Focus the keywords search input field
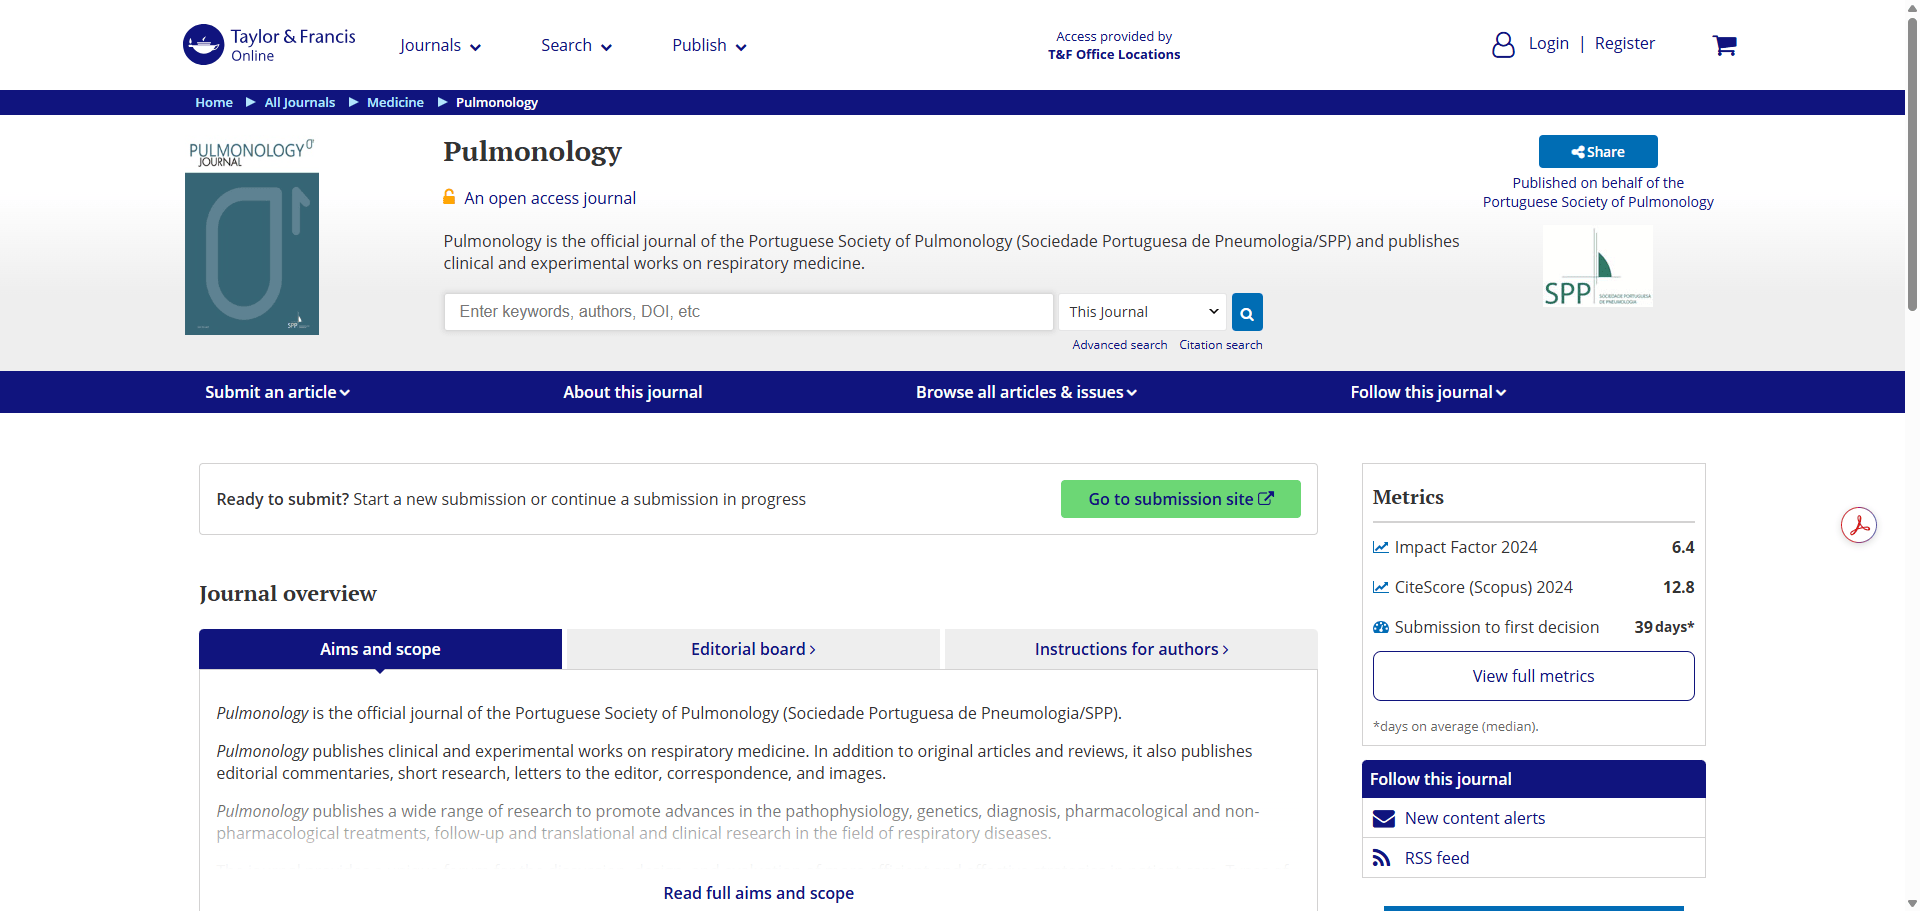 point(749,312)
